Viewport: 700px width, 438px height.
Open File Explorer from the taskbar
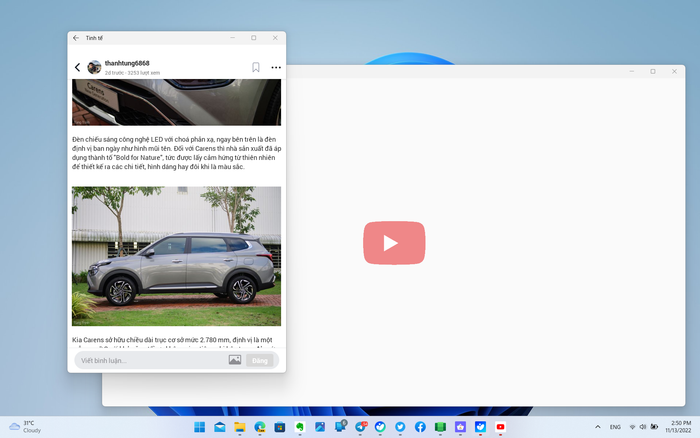(x=240, y=427)
